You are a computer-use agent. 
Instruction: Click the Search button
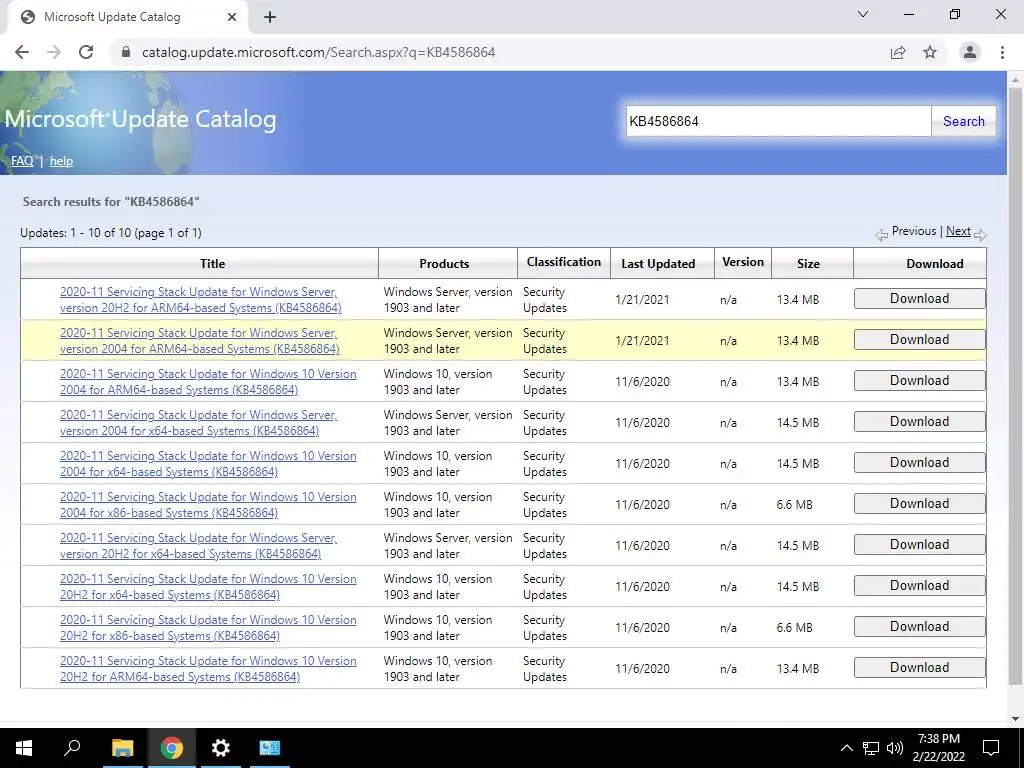pos(963,121)
